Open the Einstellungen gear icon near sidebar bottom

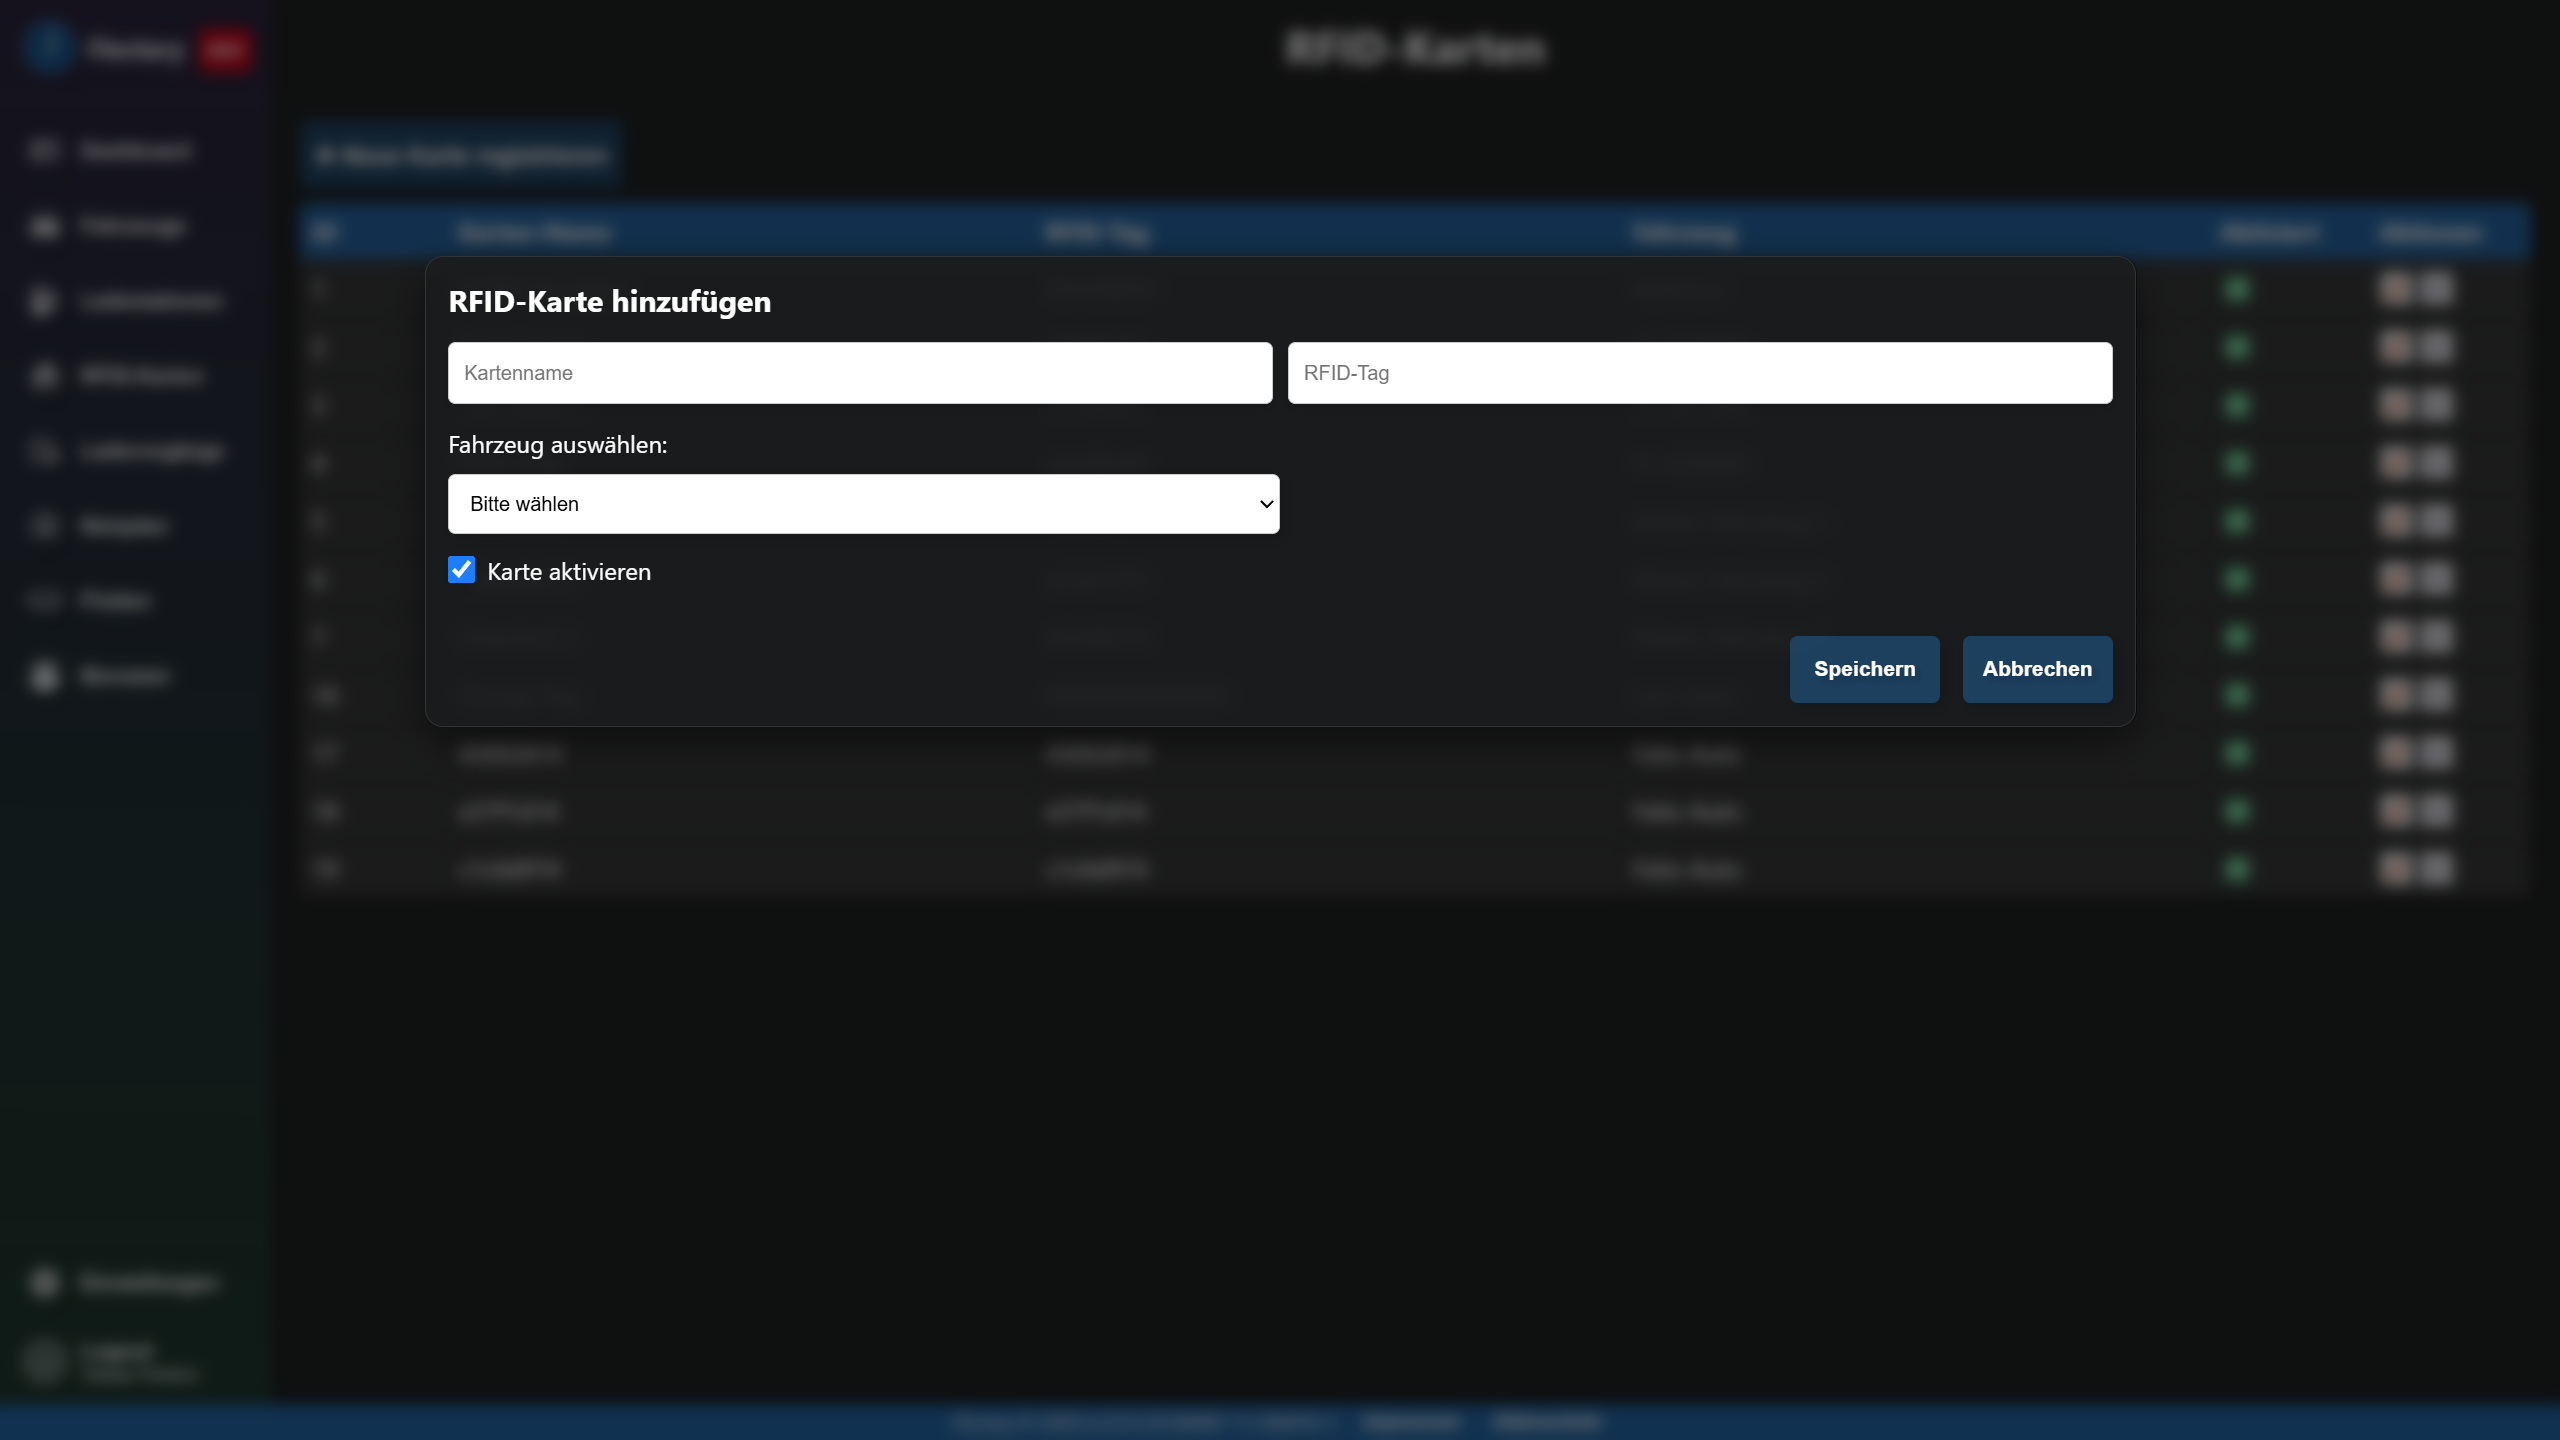(43, 1283)
